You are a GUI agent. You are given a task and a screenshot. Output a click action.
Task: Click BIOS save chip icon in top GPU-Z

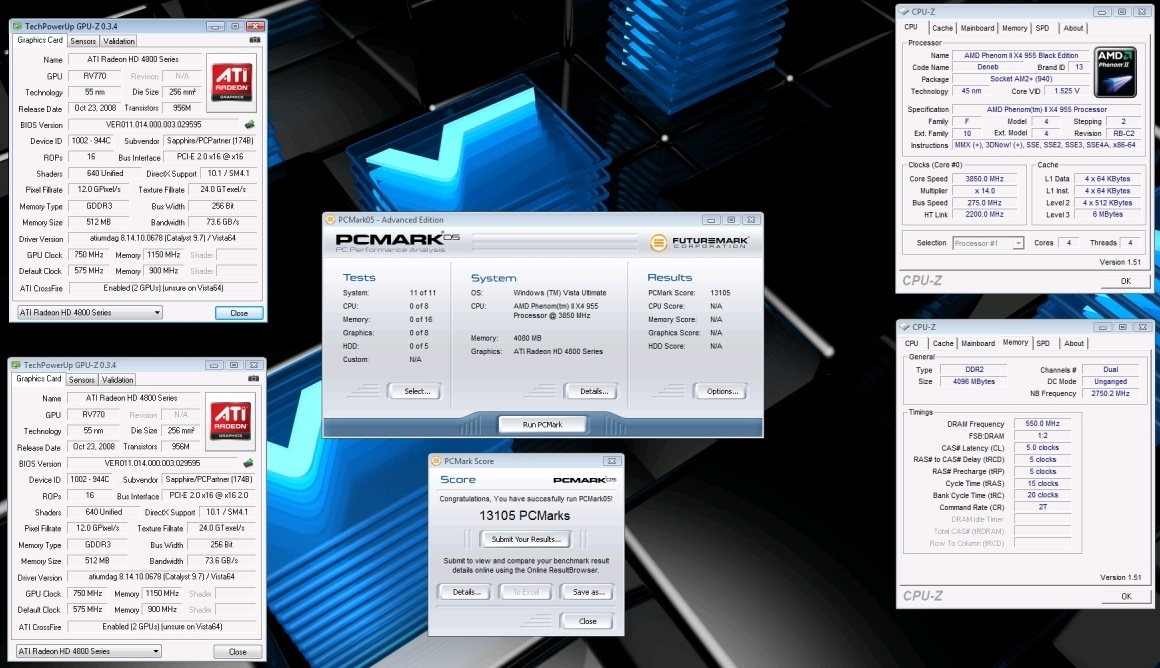tap(249, 124)
